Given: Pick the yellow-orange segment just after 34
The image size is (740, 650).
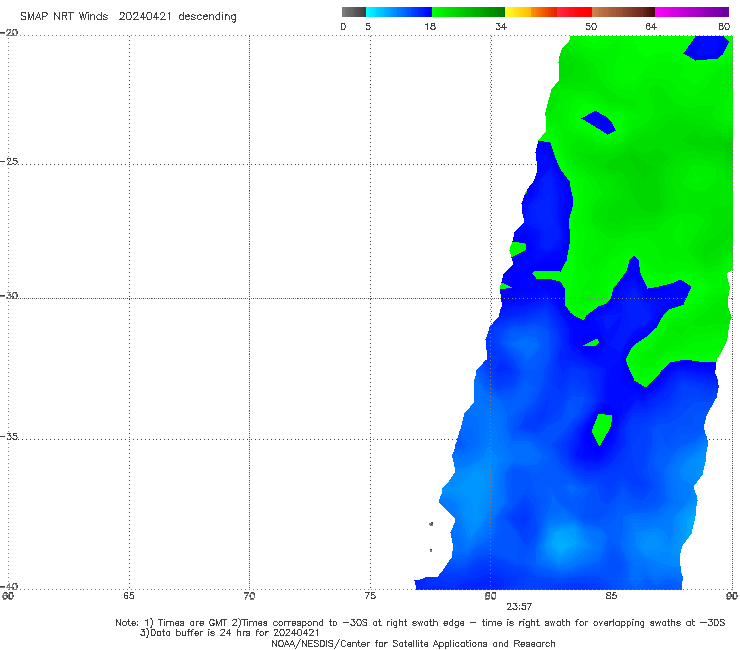Looking at the screenshot, I should point(531,12).
